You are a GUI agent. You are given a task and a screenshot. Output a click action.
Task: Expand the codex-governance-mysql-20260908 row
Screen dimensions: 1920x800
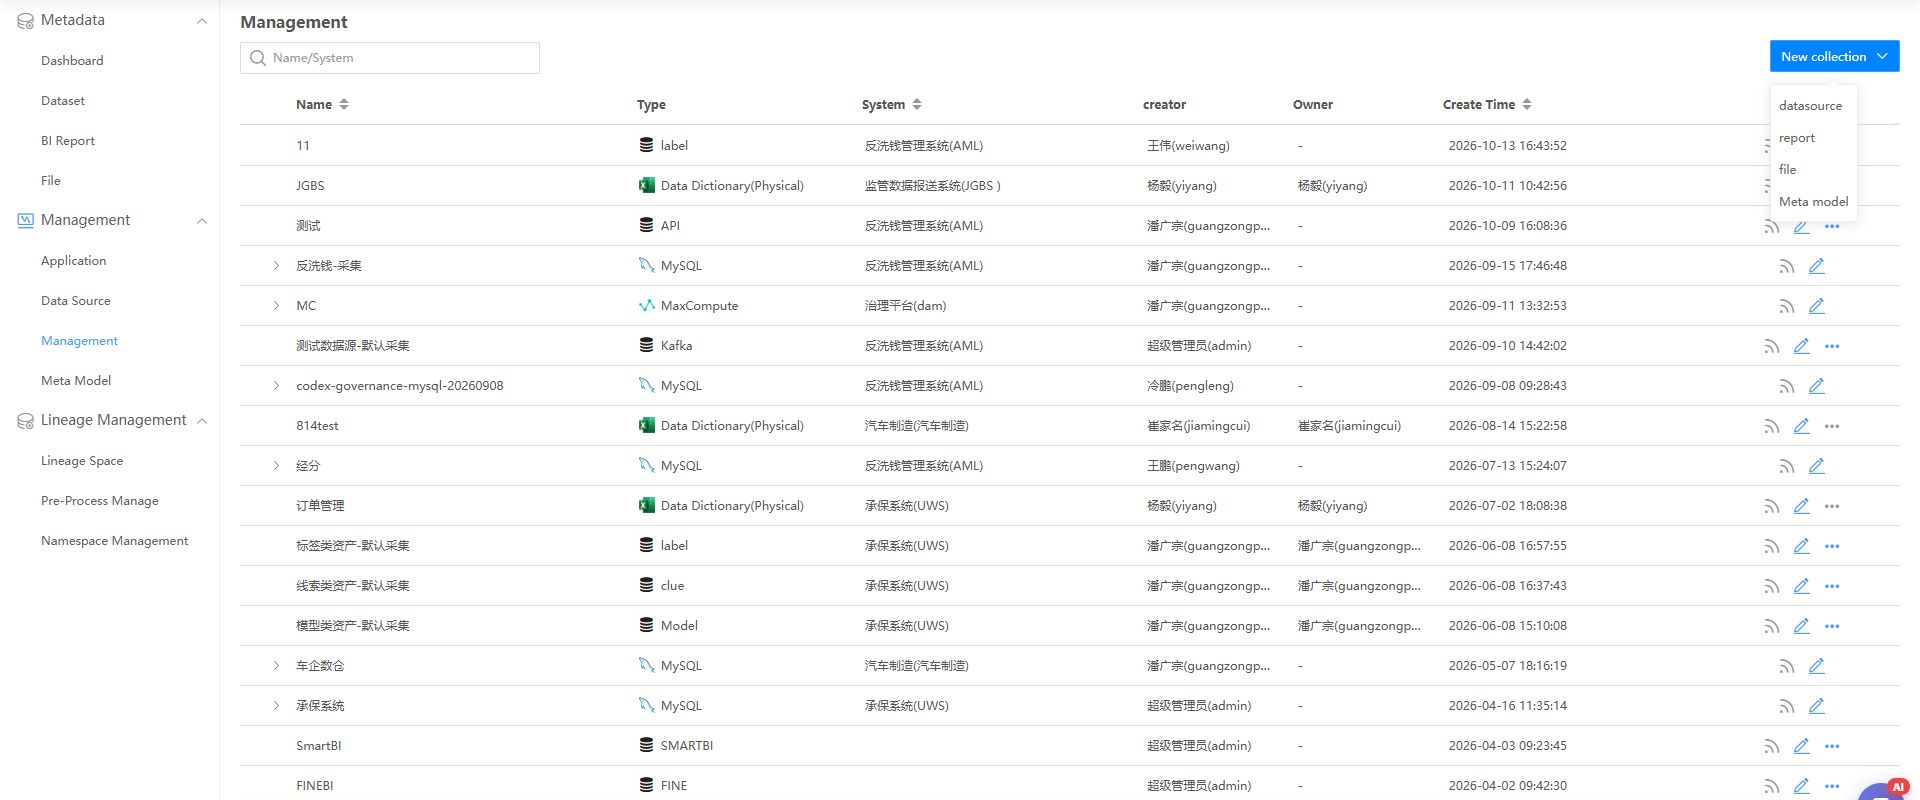(277, 386)
